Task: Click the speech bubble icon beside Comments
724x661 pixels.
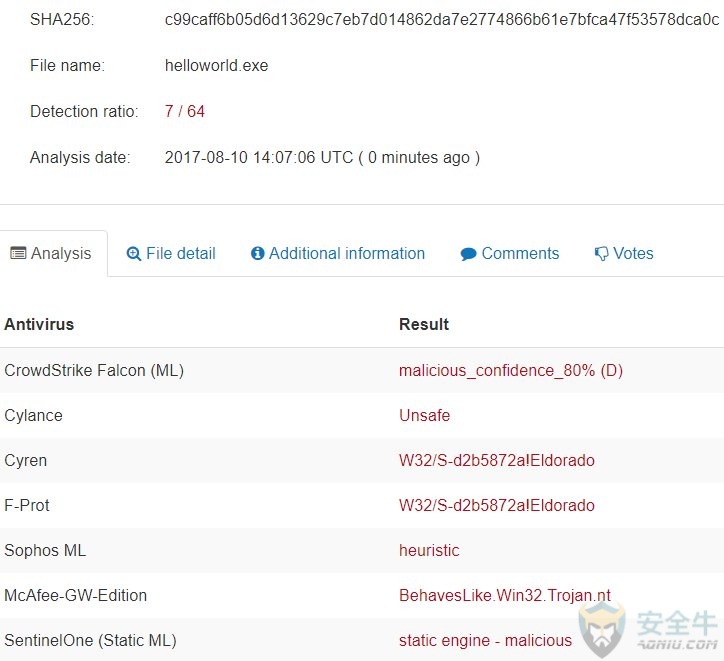Action: point(468,254)
